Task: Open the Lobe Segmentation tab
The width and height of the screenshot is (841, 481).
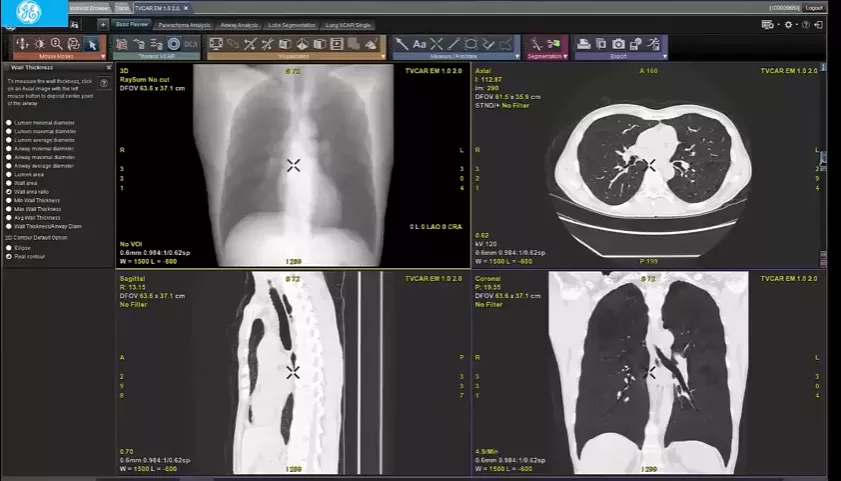Action: tap(292, 25)
